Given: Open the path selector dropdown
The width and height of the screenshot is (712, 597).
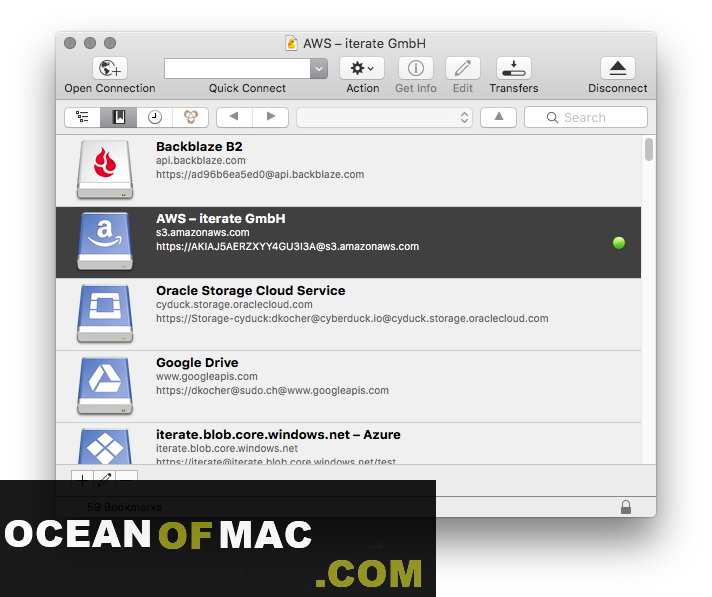Looking at the screenshot, I should pyautogui.click(x=384, y=118).
